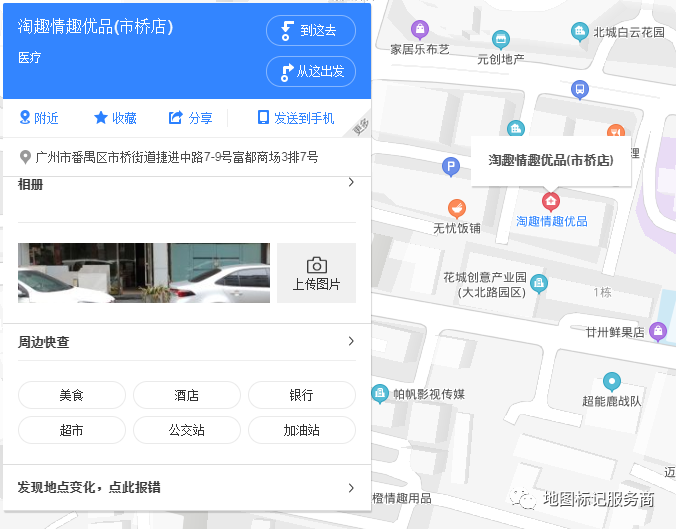The image size is (676, 529).
Task: Select the purple 廿卅鲜果店 shop marker
Action: click(x=658, y=331)
